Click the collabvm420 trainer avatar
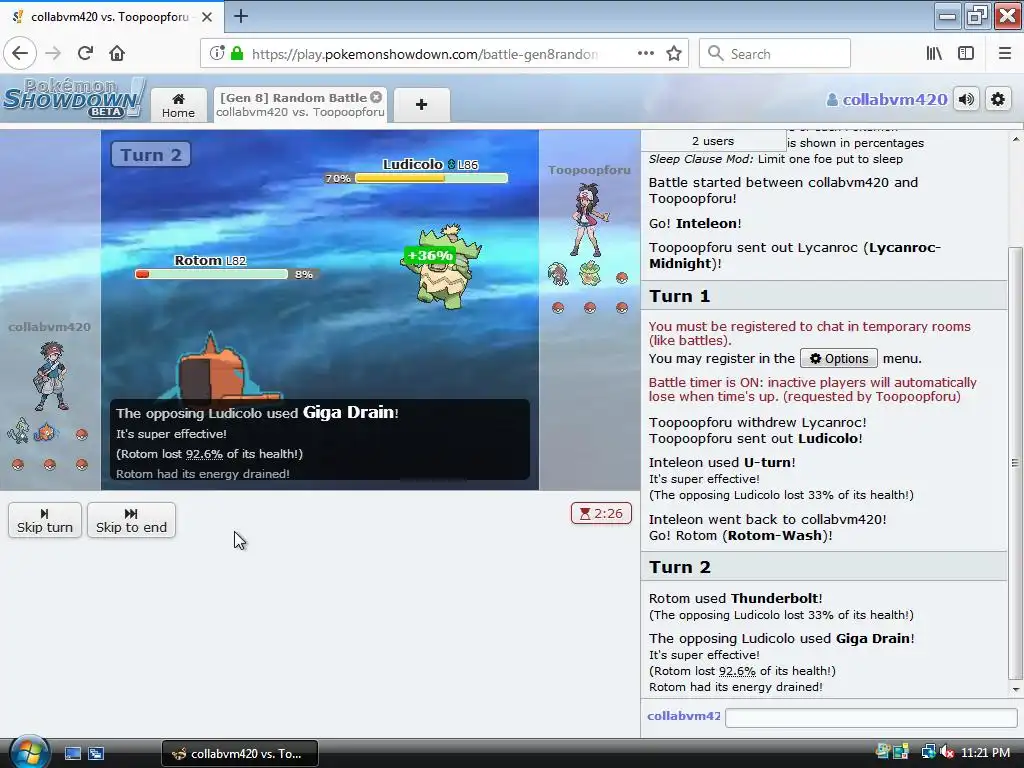This screenshot has height=768, width=1024. pos(52,376)
